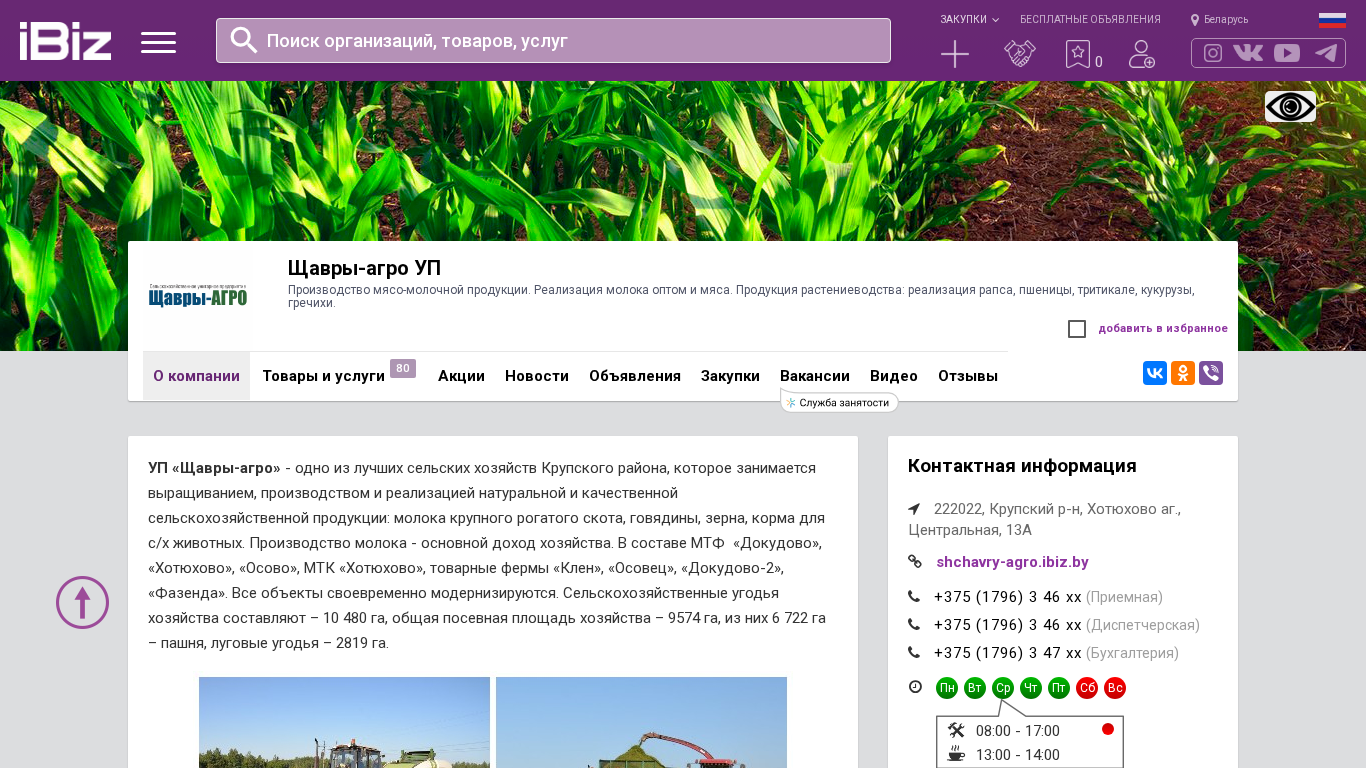Open the hamburger menu
1366x768 pixels.
[158, 42]
